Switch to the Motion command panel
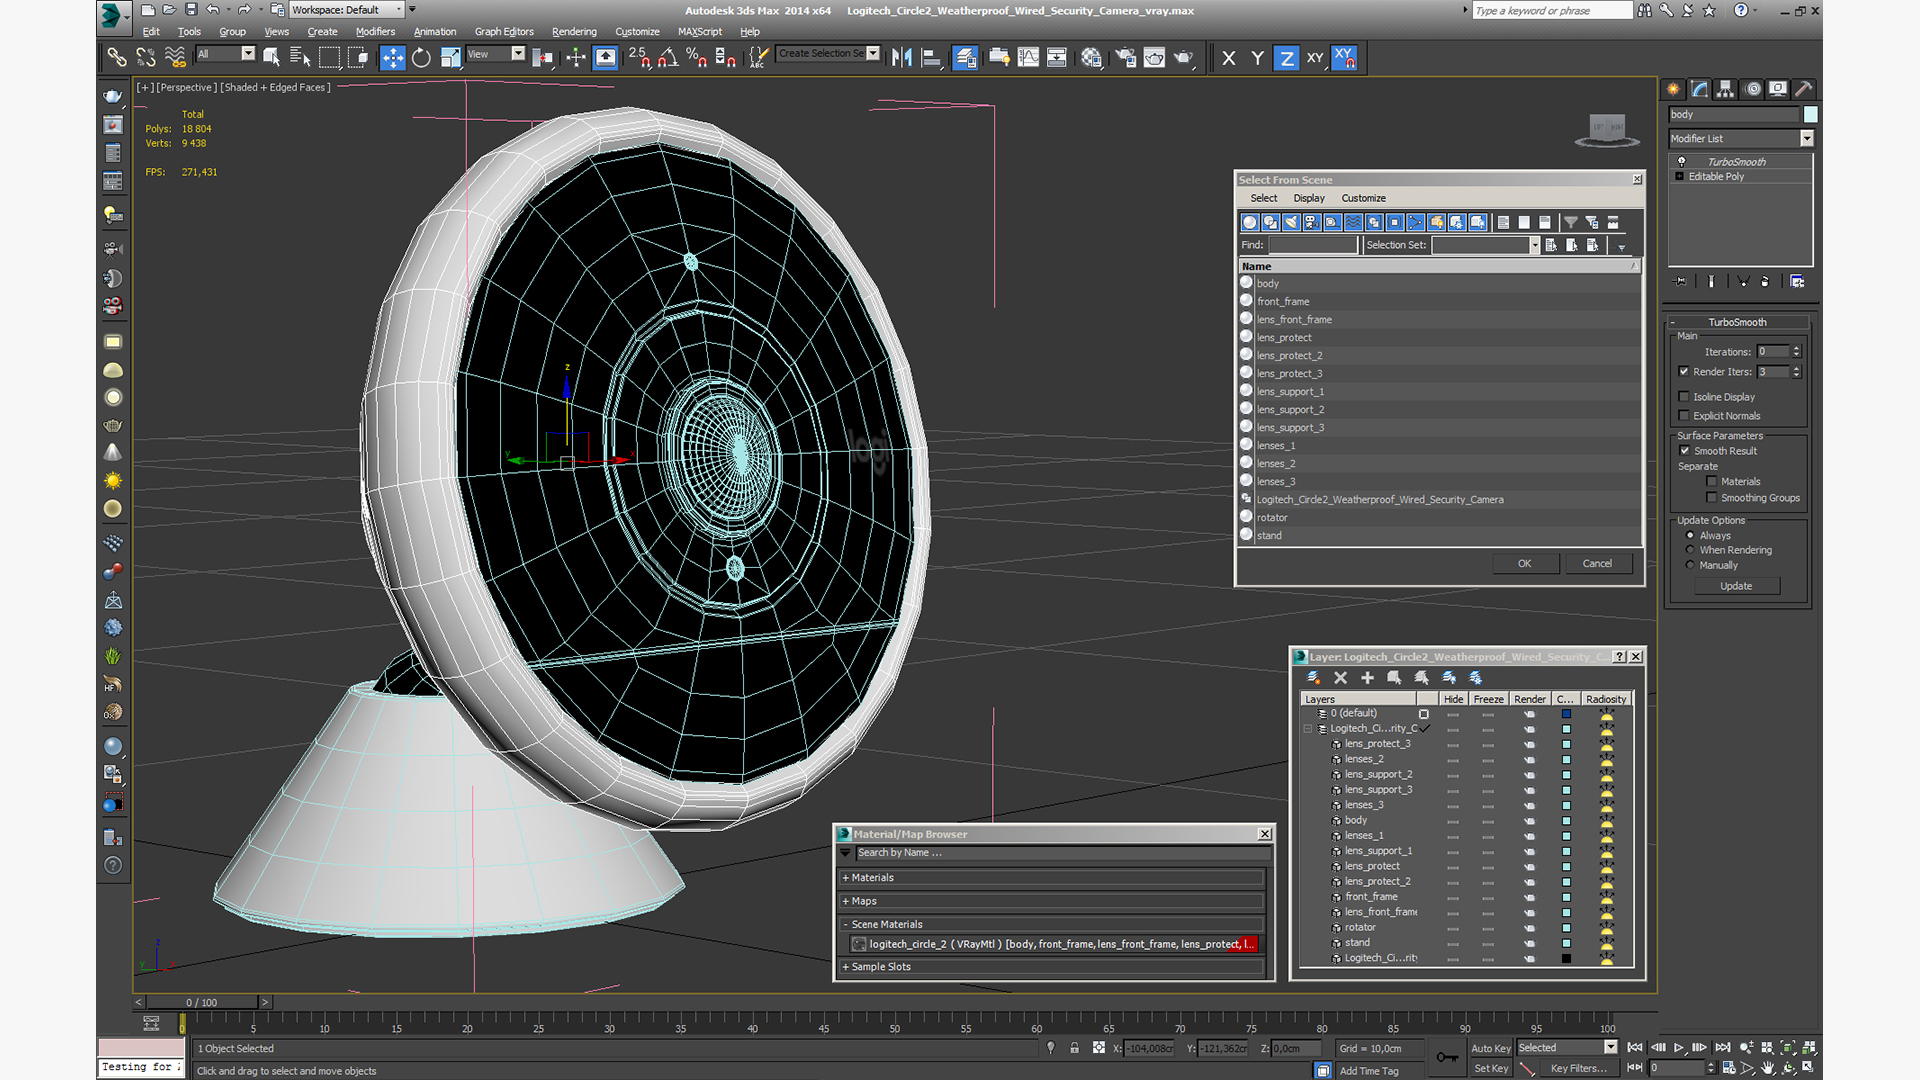 (1752, 89)
